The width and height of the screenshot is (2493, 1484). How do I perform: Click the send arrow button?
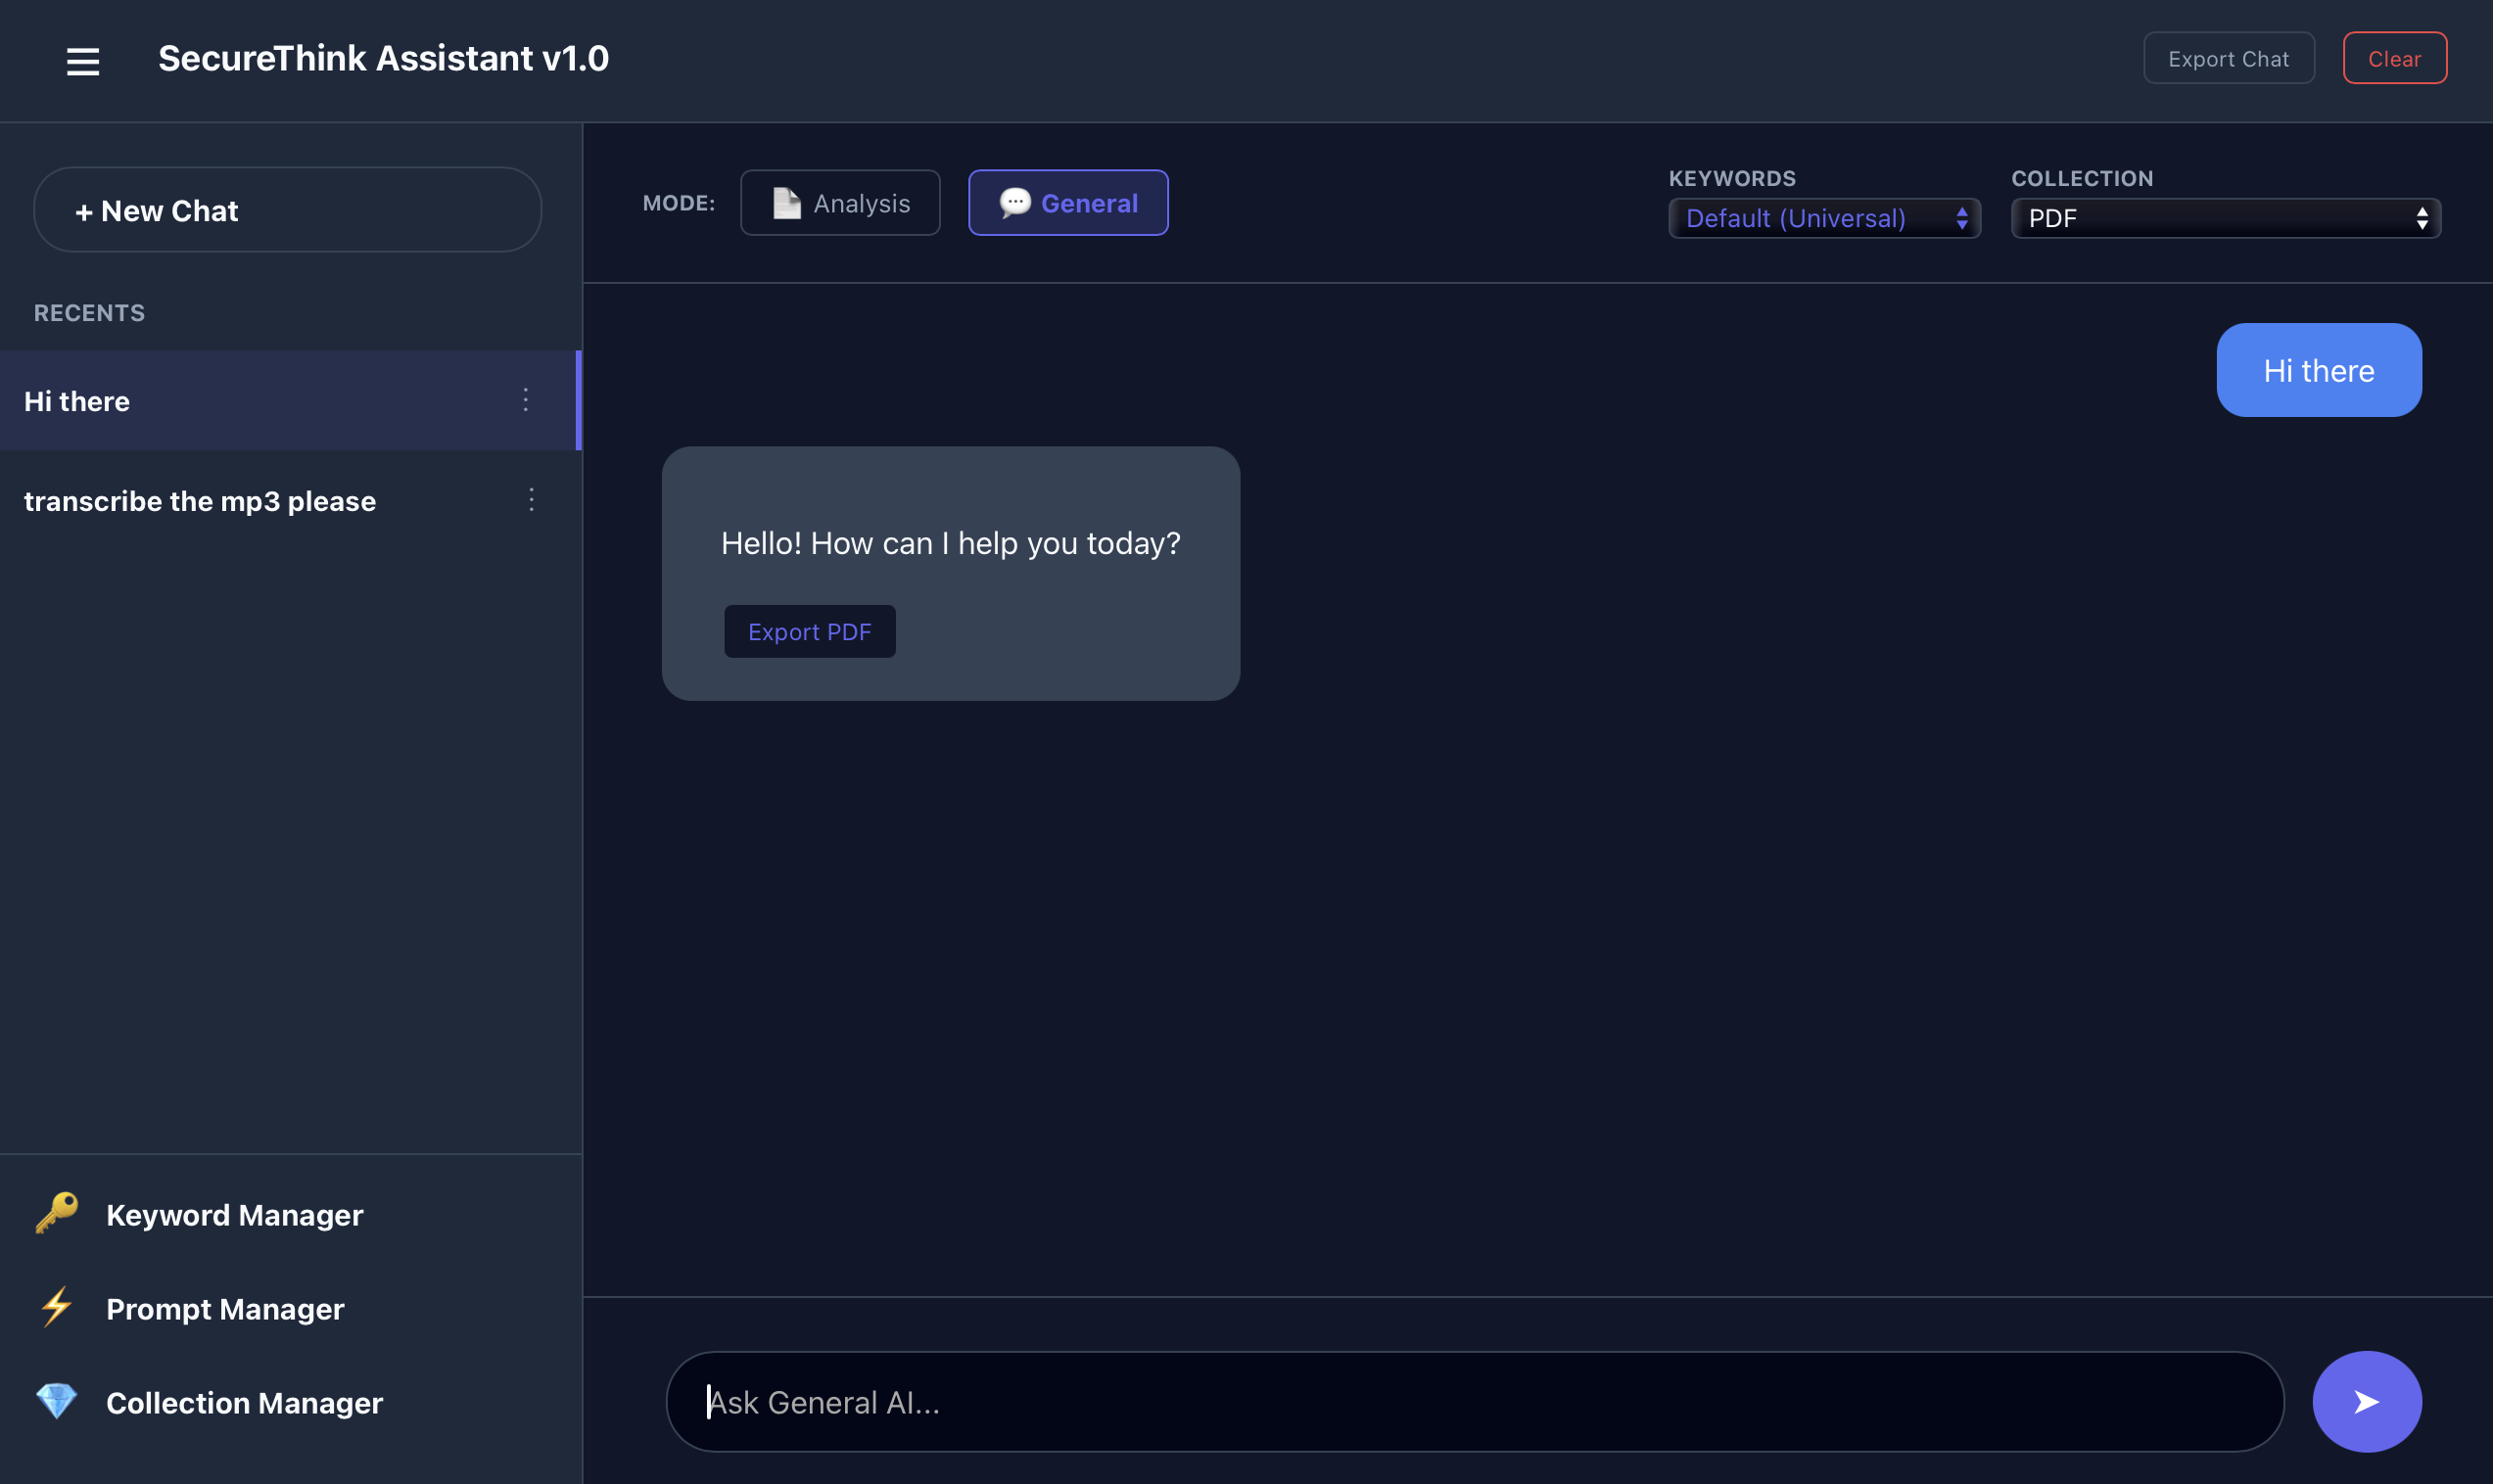(2366, 1401)
